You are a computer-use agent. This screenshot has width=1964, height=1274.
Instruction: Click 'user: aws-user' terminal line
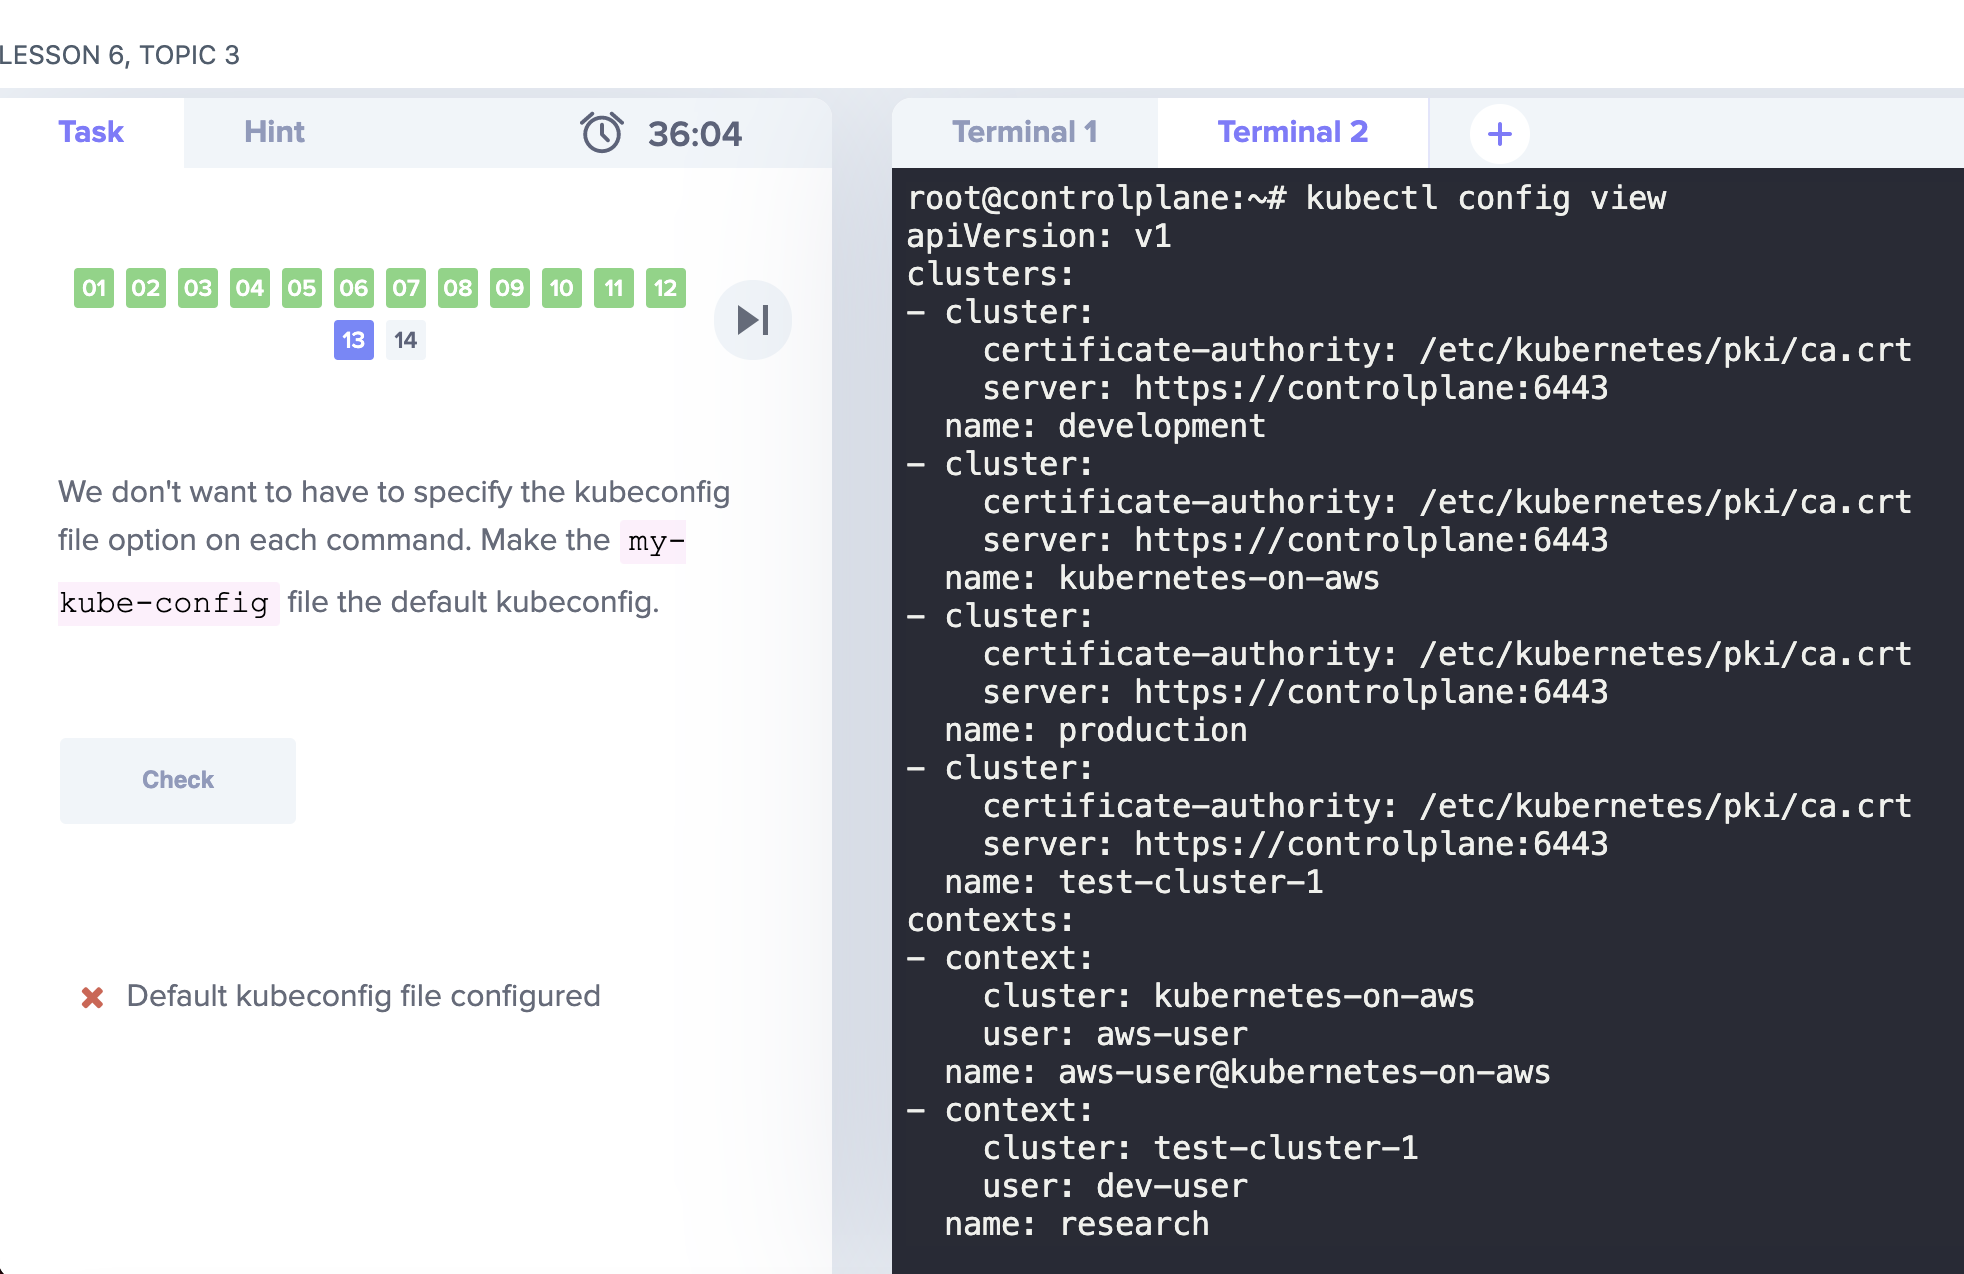pyautogui.click(x=1115, y=1034)
